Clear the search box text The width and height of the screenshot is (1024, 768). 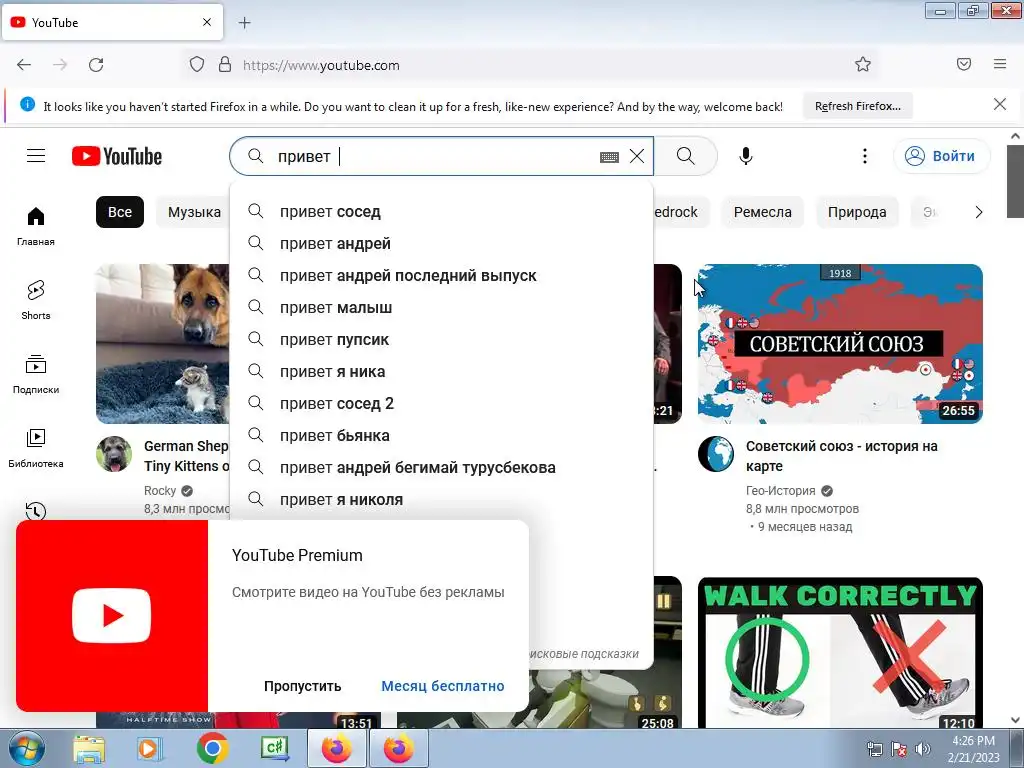pos(637,156)
